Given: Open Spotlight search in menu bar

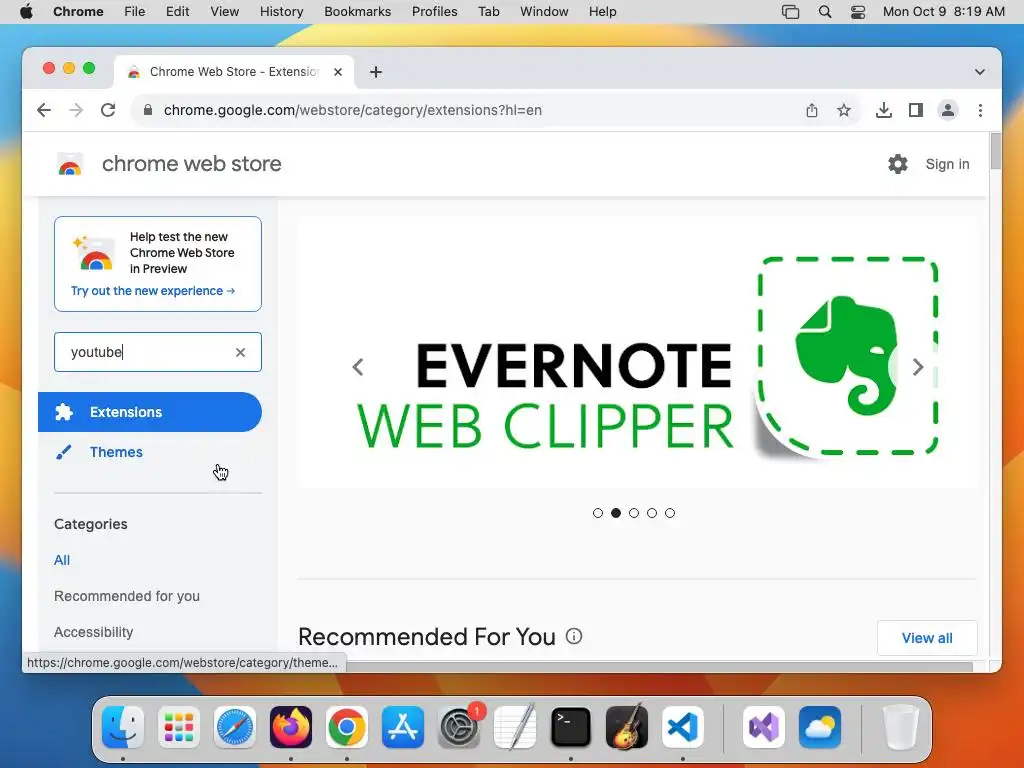Looking at the screenshot, I should click(825, 12).
